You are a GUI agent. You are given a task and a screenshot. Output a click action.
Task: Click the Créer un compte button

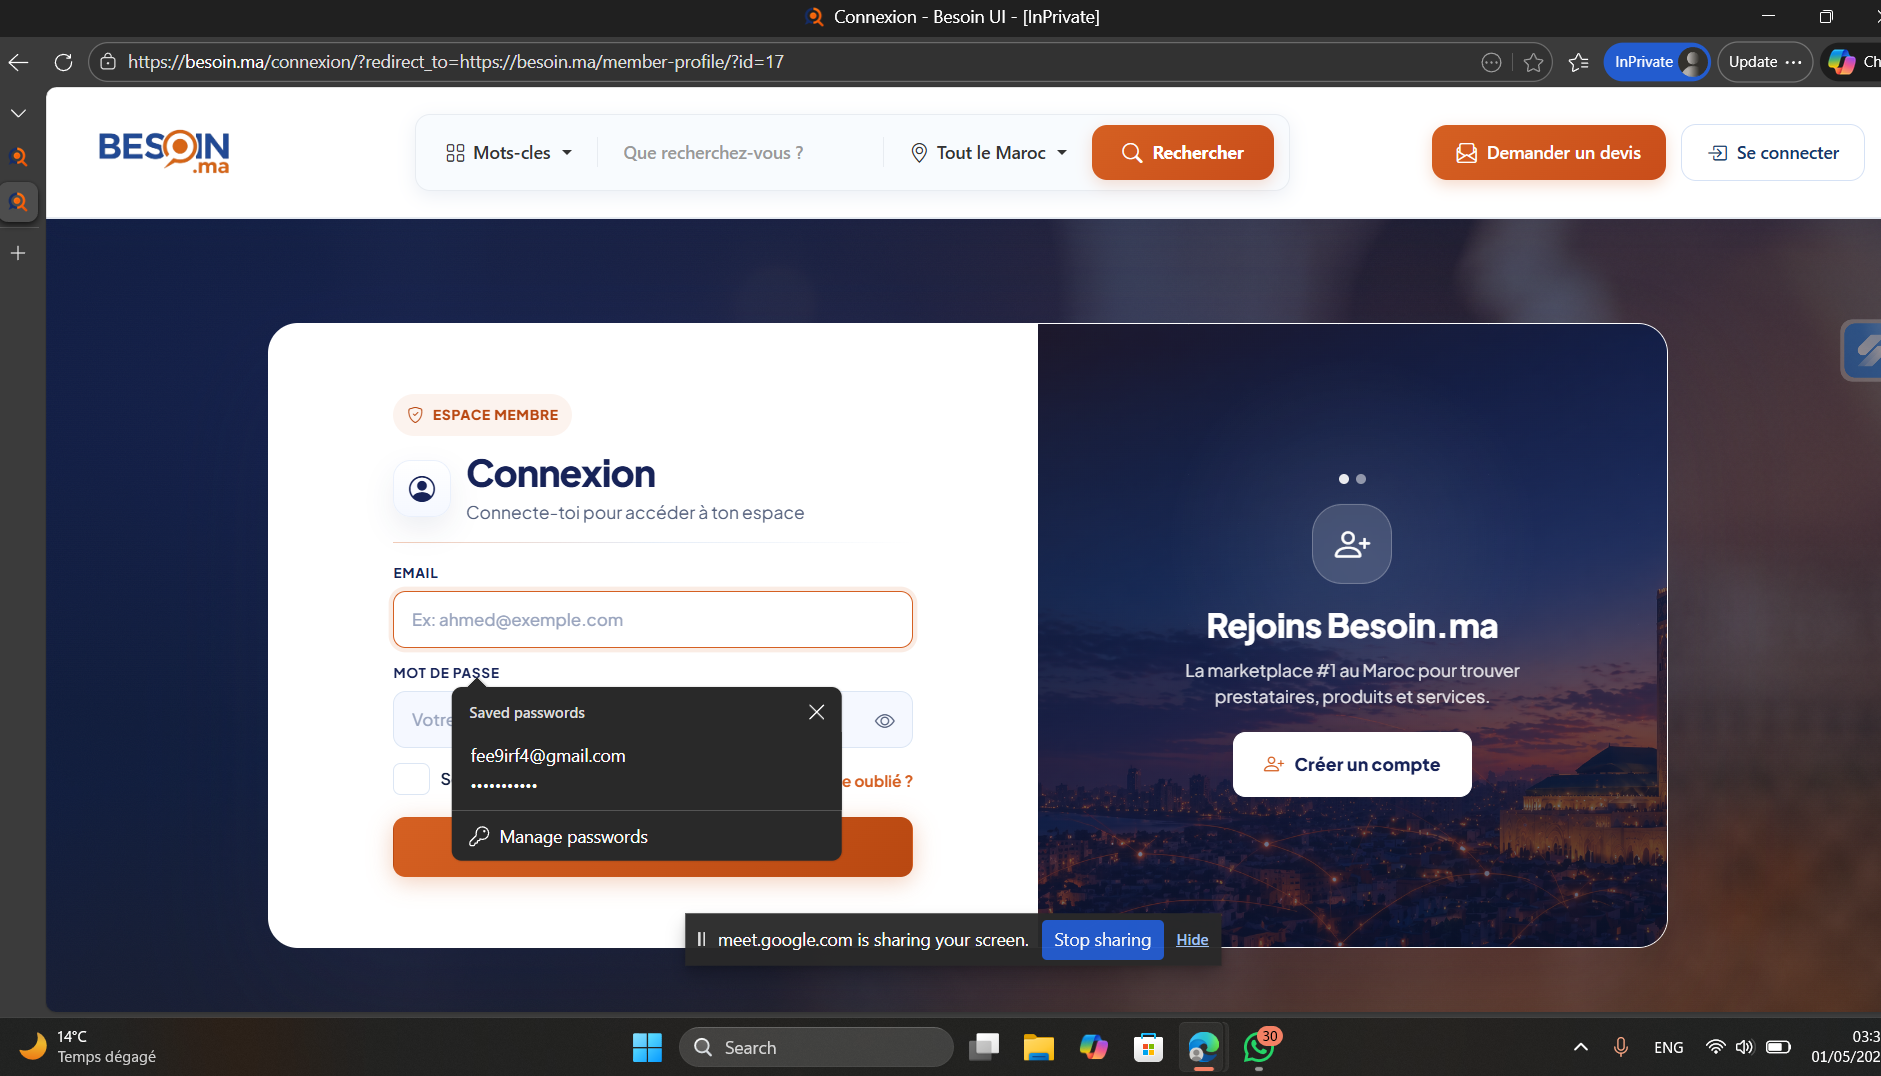point(1351,765)
